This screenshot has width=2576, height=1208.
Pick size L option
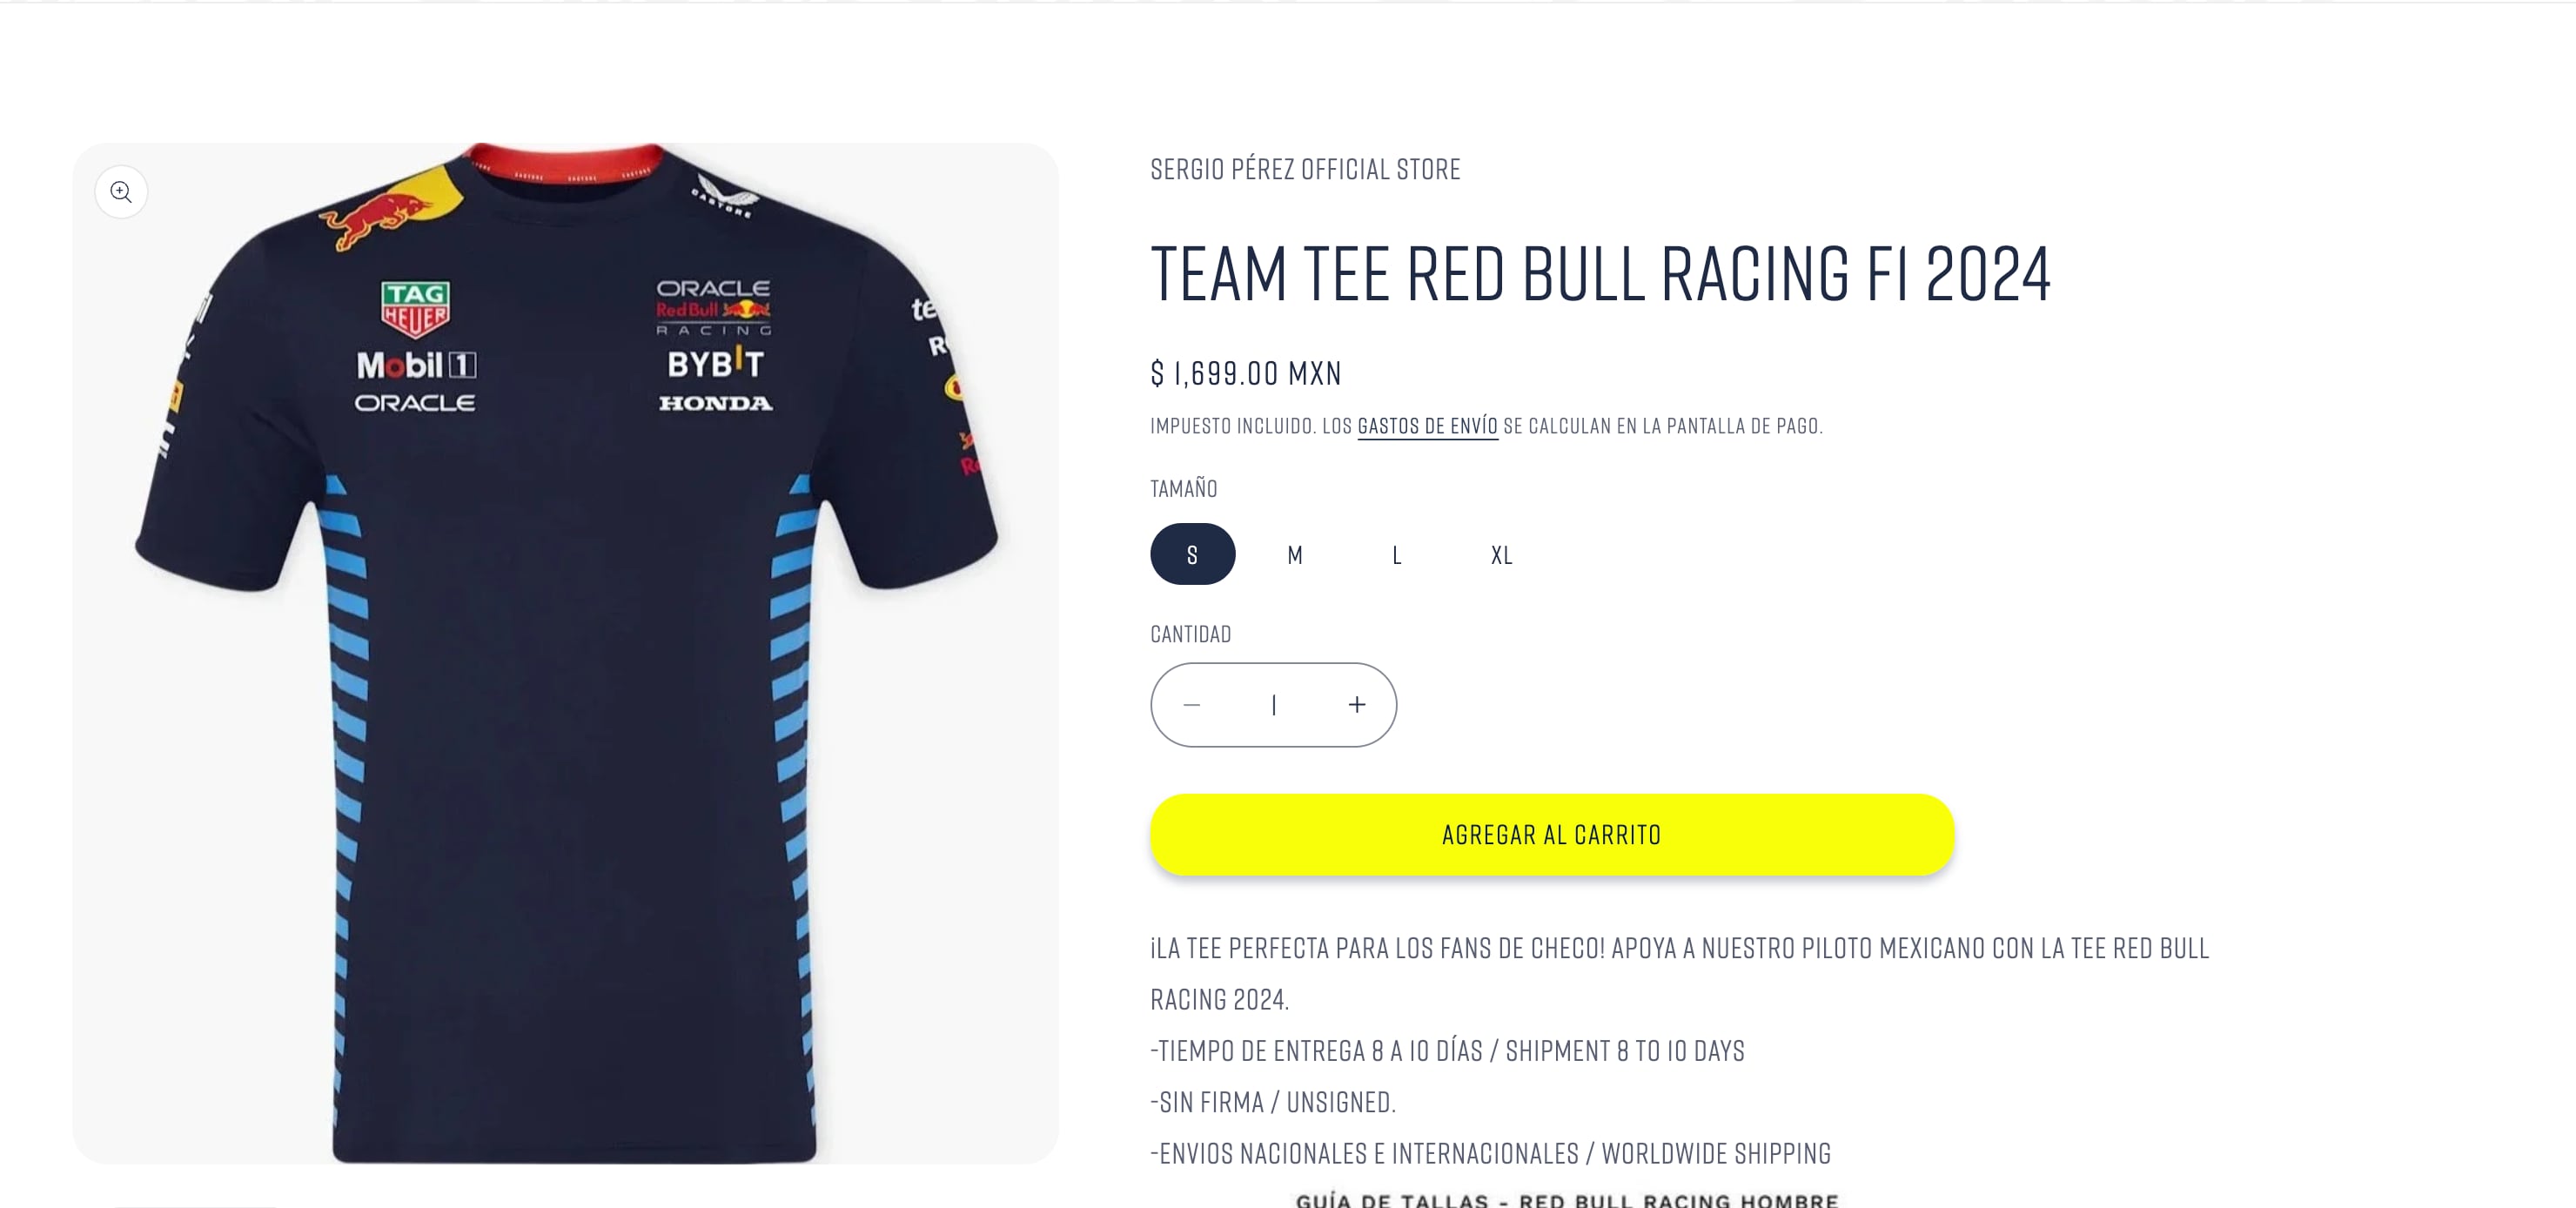point(1397,554)
